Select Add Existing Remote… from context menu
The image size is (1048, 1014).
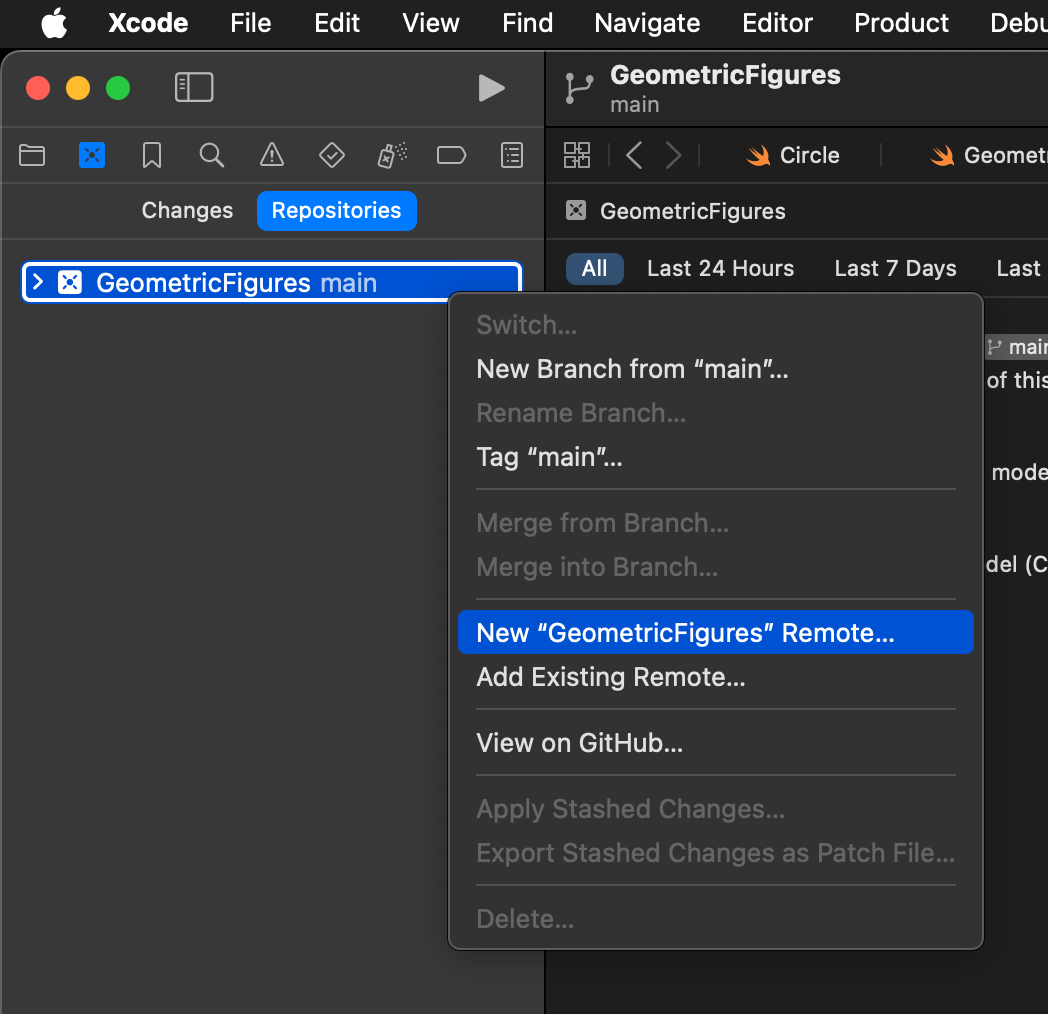(x=611, y=678)
